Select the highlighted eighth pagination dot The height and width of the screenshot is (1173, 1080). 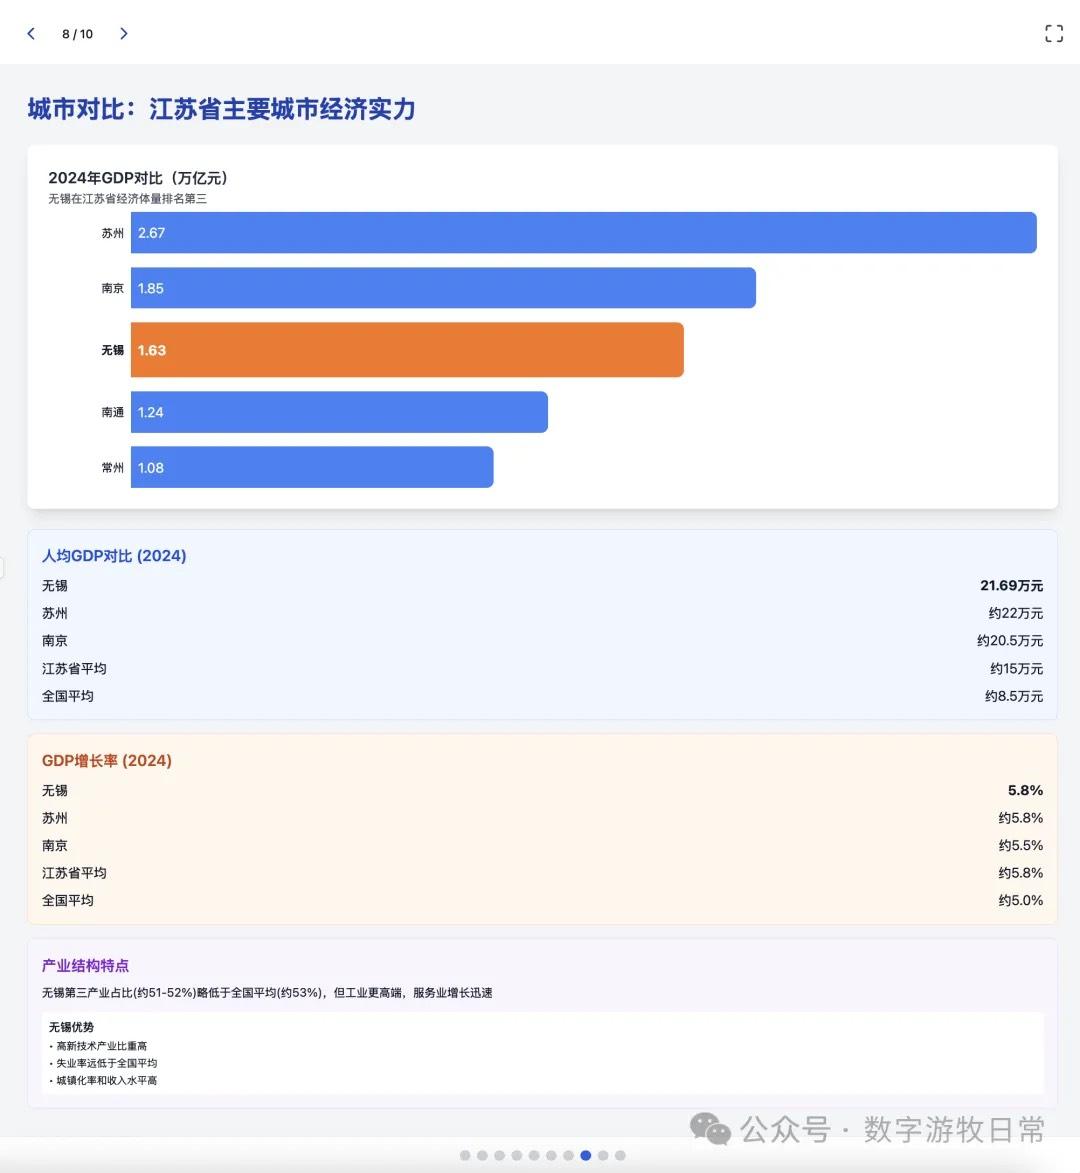point(585,1155)
